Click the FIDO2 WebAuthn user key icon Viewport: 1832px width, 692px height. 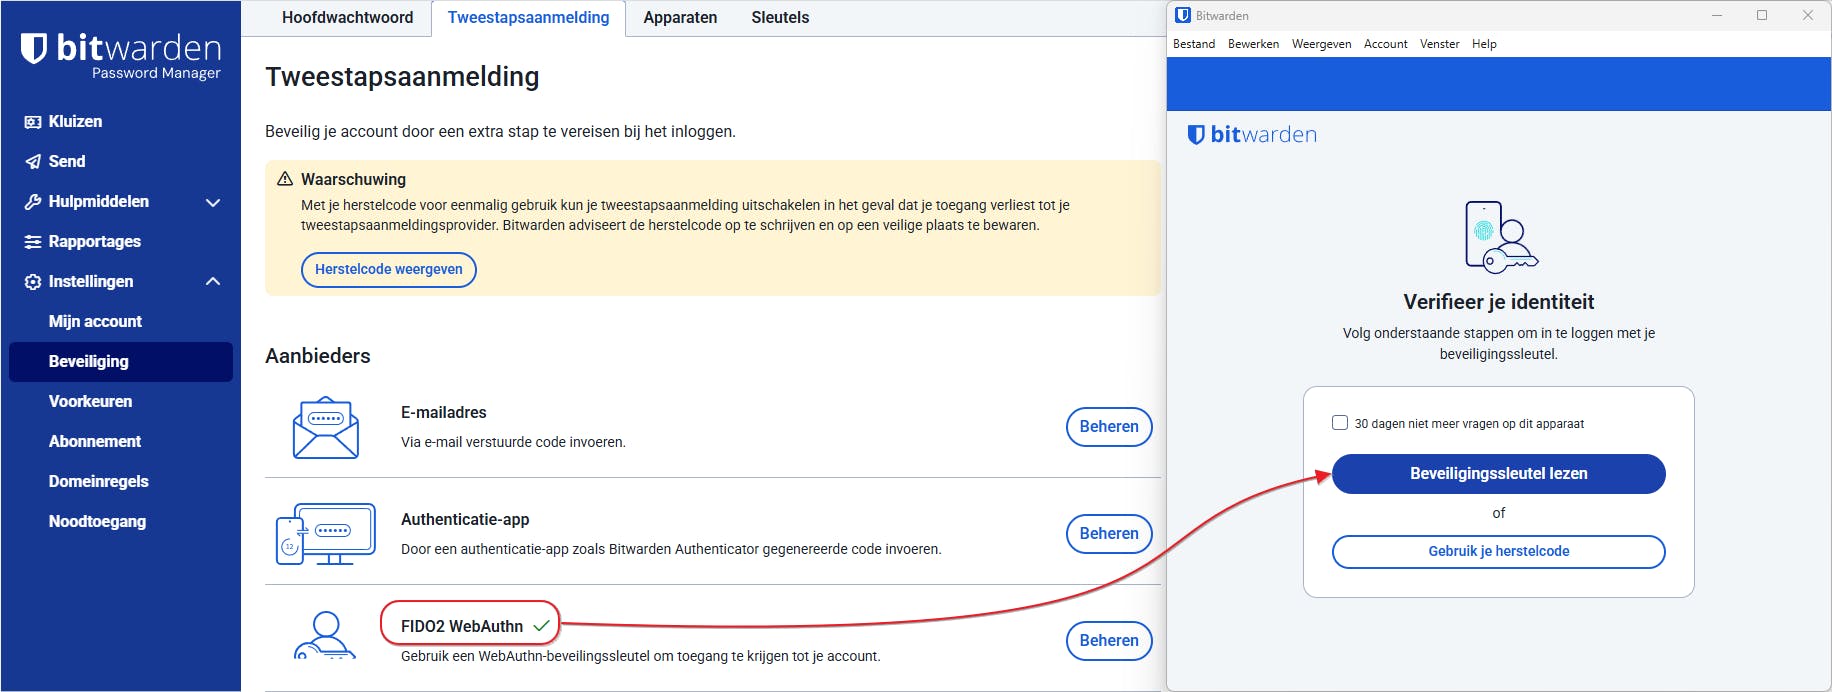click(326, 636)
